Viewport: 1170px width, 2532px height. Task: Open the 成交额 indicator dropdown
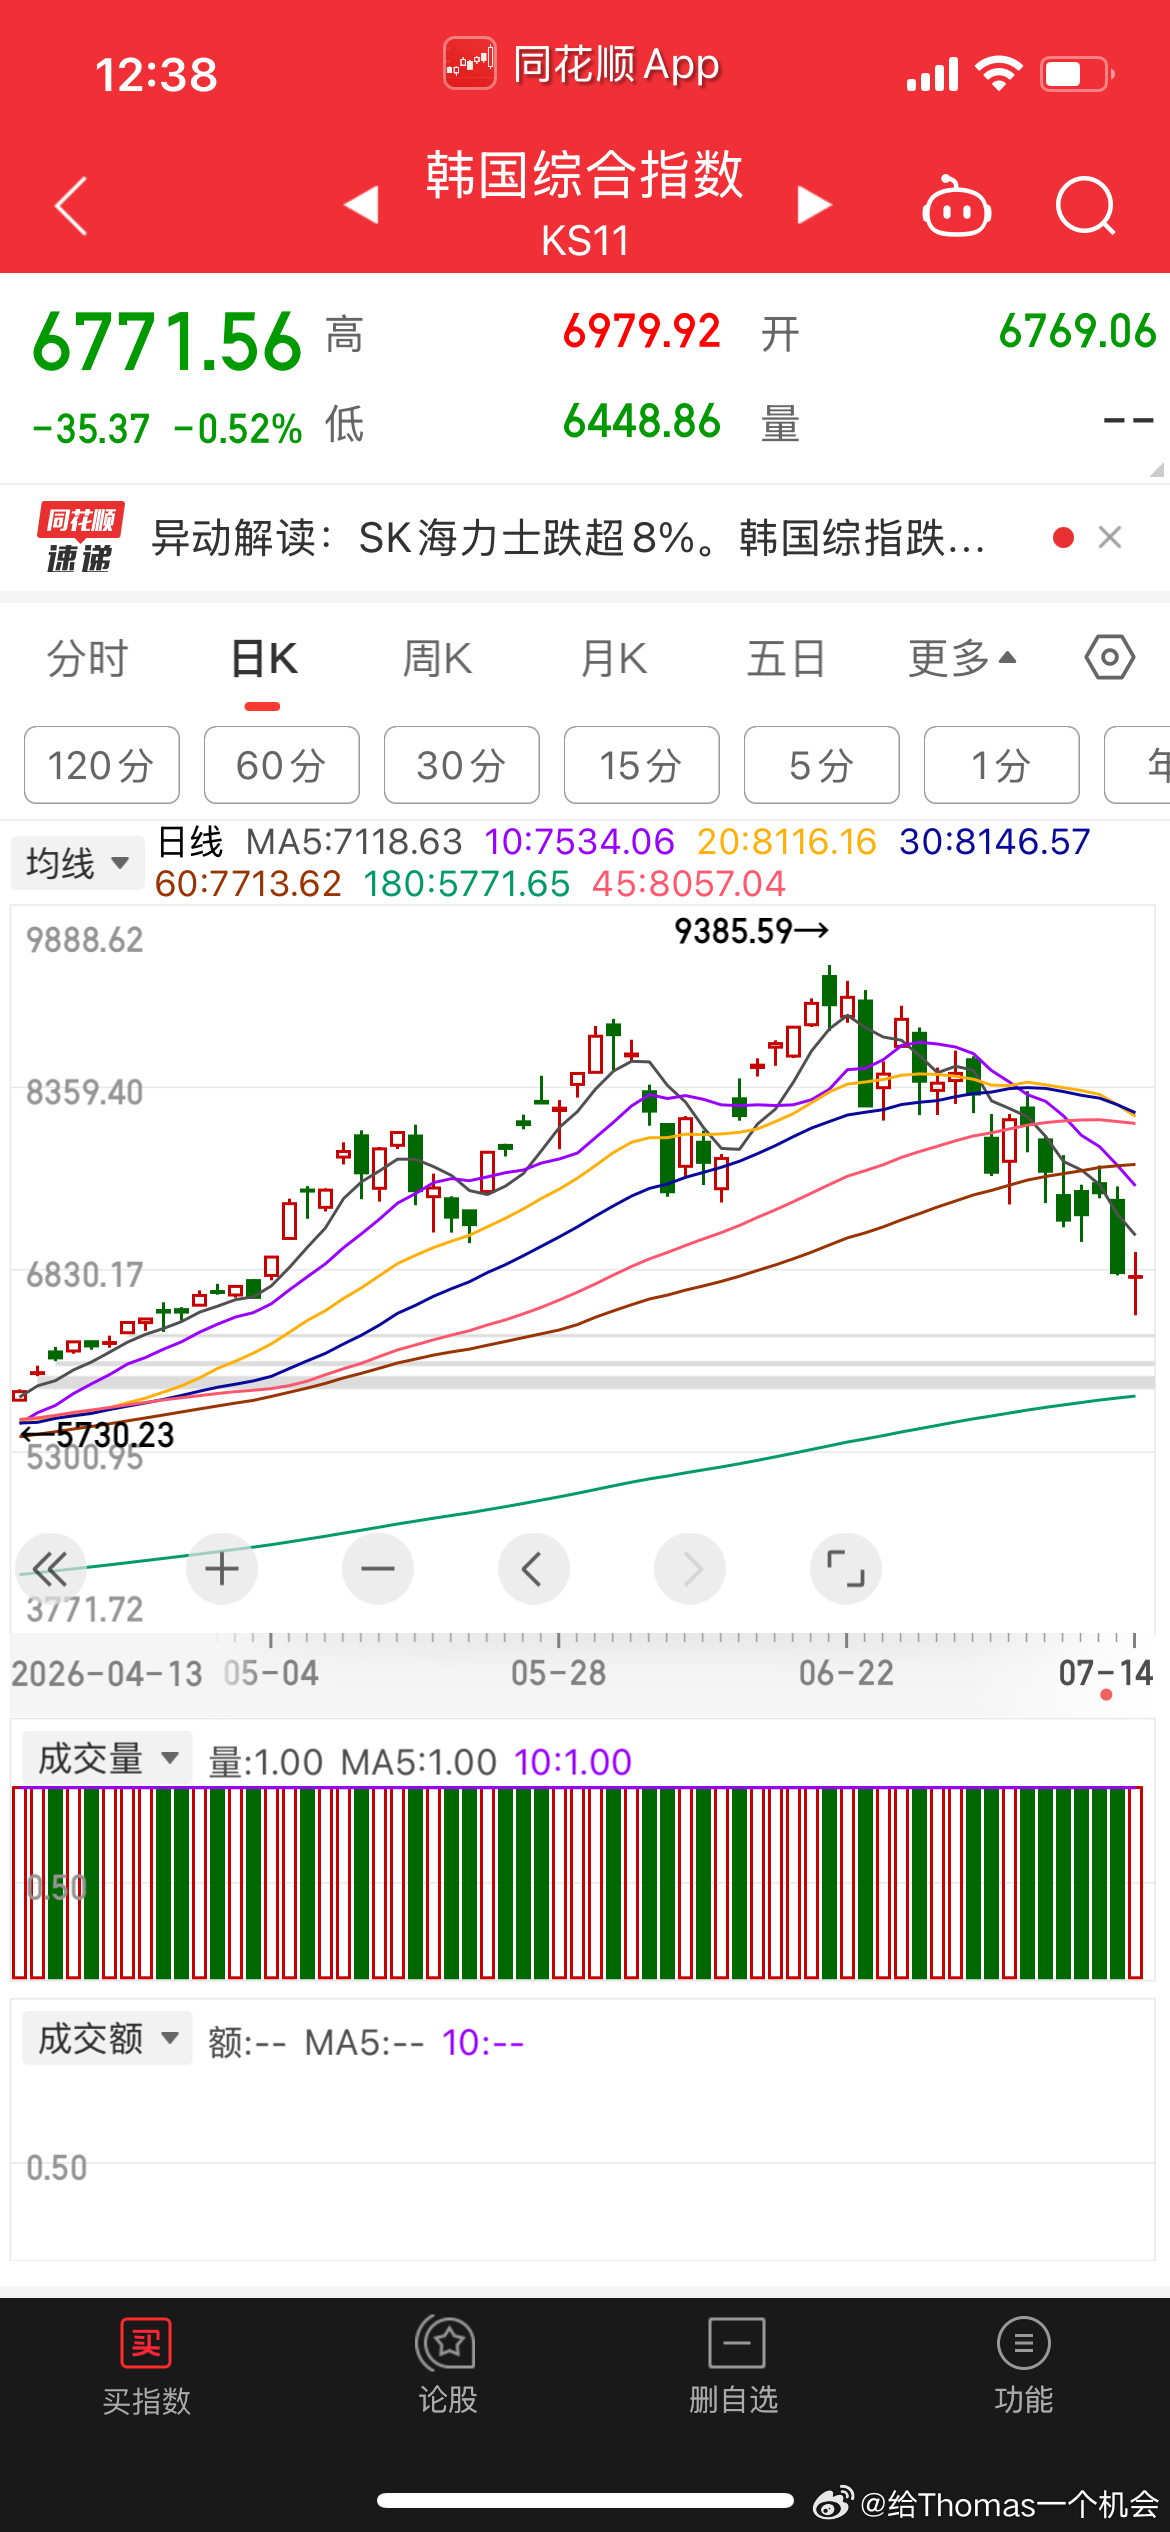point(107,2039)
